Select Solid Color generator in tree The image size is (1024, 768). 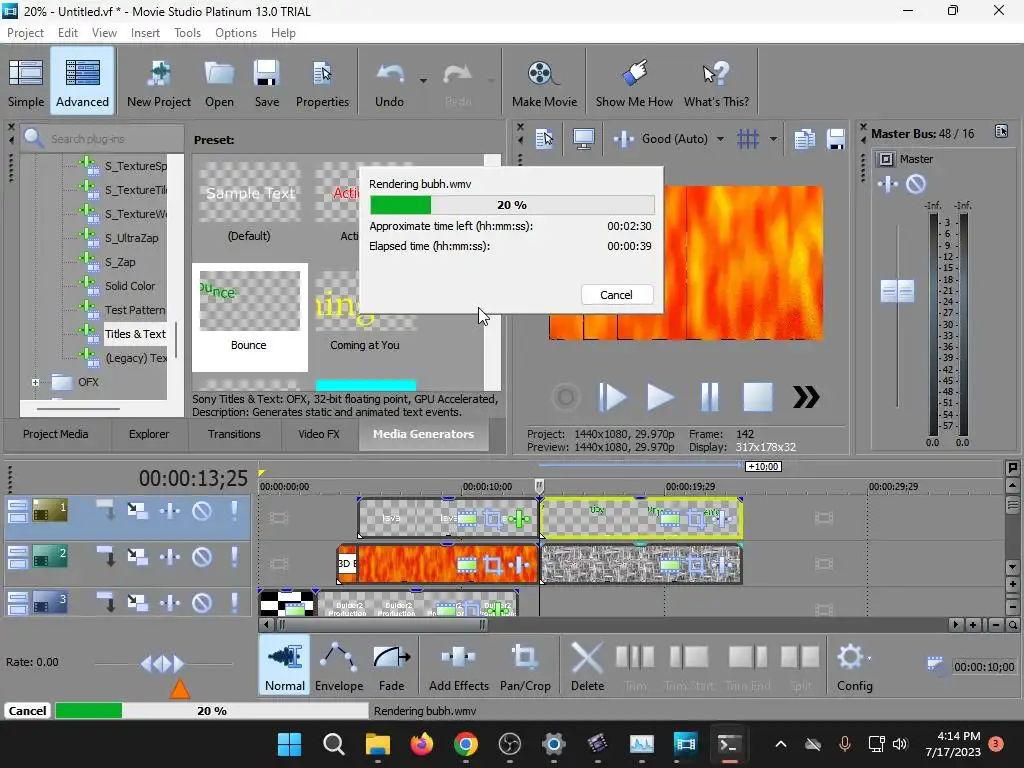(x=130, y=286)
